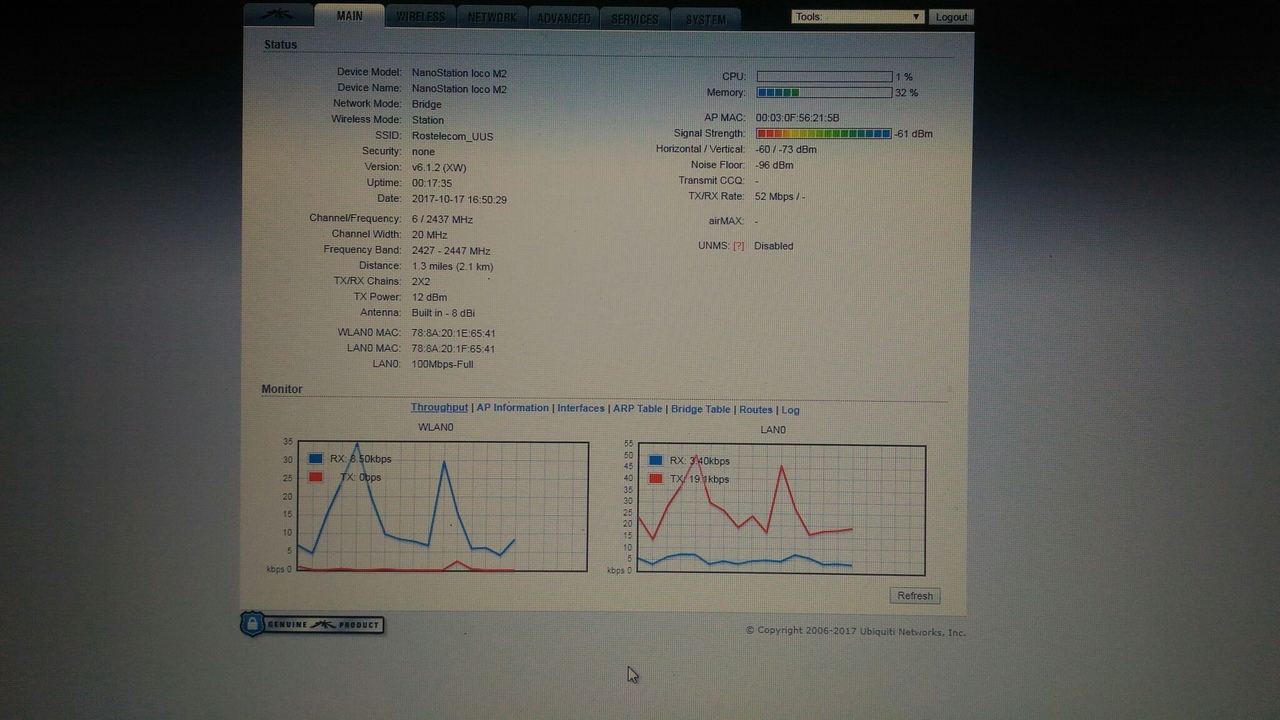Click the LAN0 MAC address value
The height and width of the screenshot is (720, 1280).
coord(453,349)
